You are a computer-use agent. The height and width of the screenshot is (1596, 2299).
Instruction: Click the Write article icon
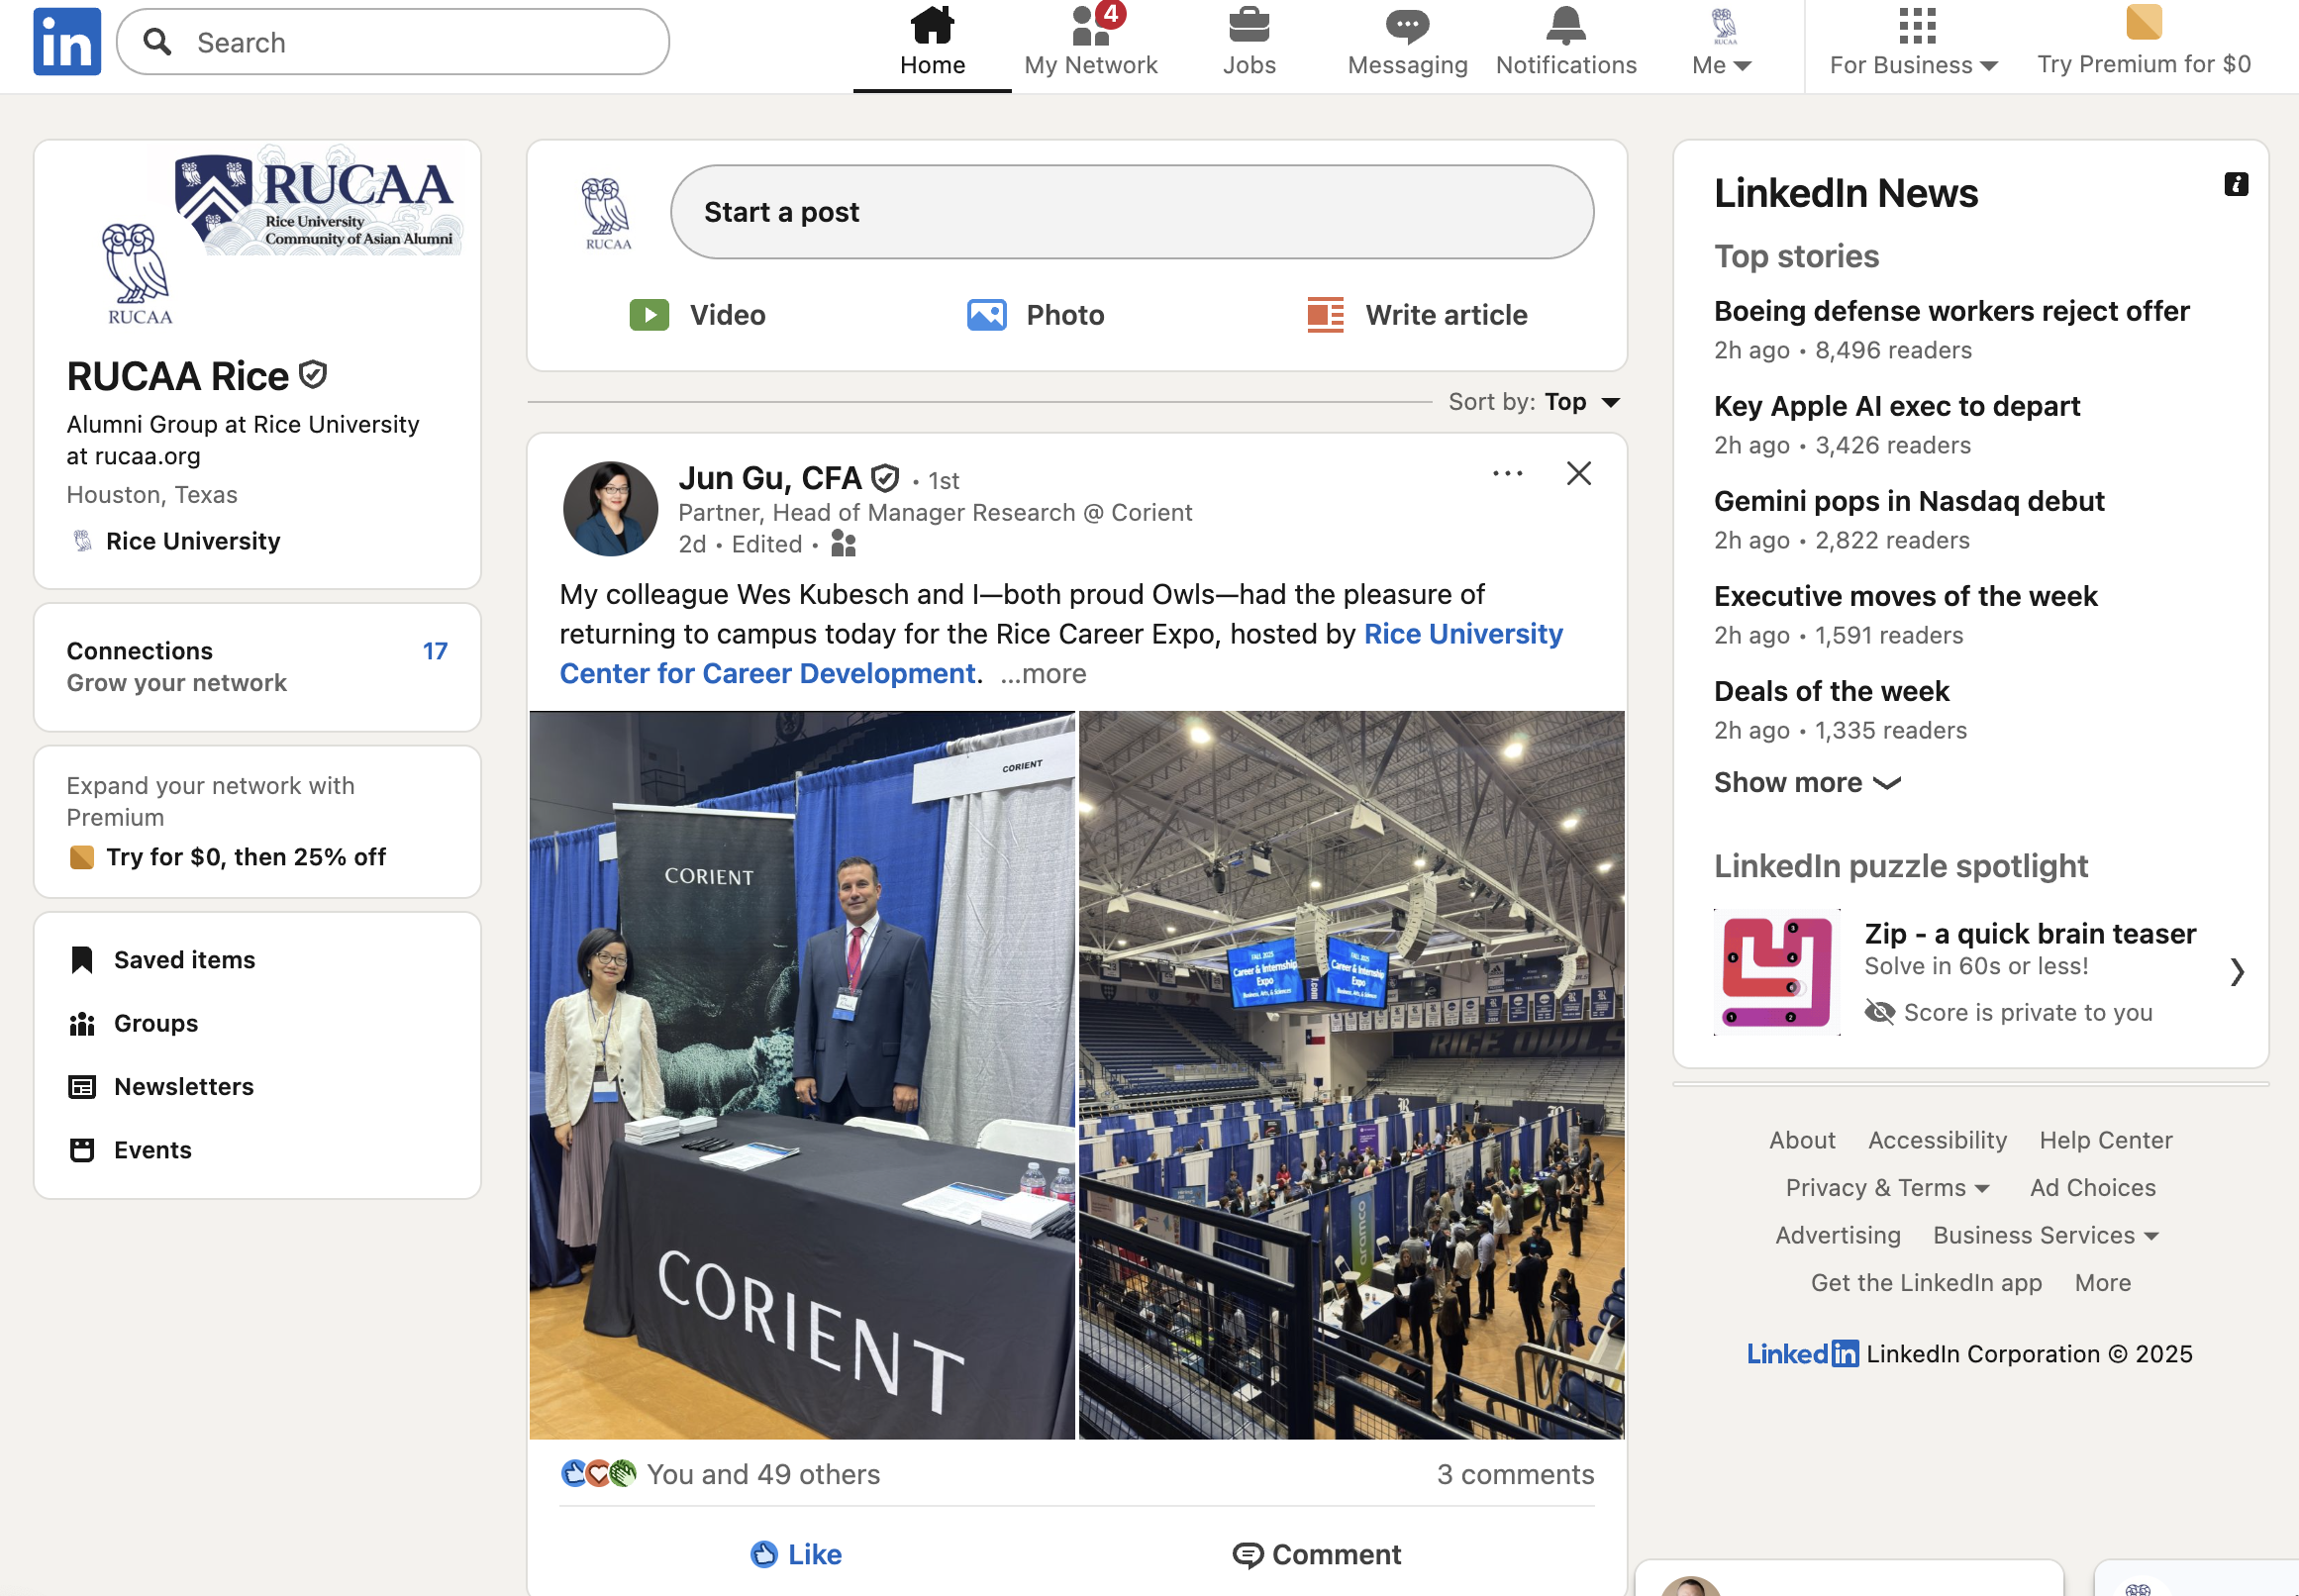(1325, 315)
